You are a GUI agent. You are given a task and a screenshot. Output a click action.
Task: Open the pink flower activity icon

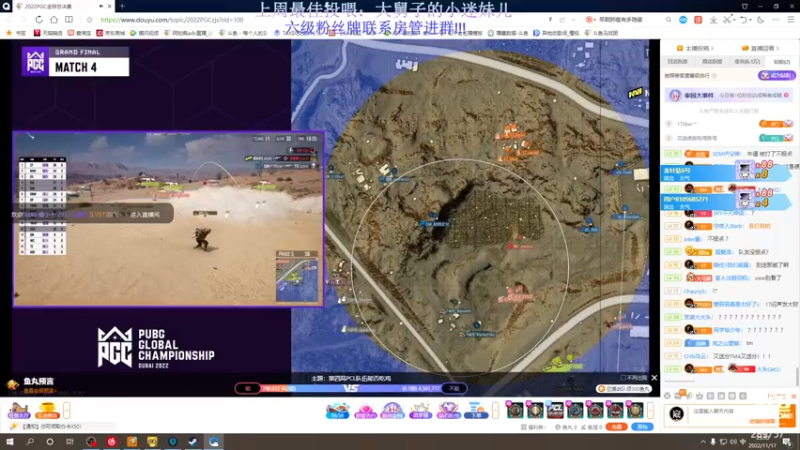(x=365, y=410)
